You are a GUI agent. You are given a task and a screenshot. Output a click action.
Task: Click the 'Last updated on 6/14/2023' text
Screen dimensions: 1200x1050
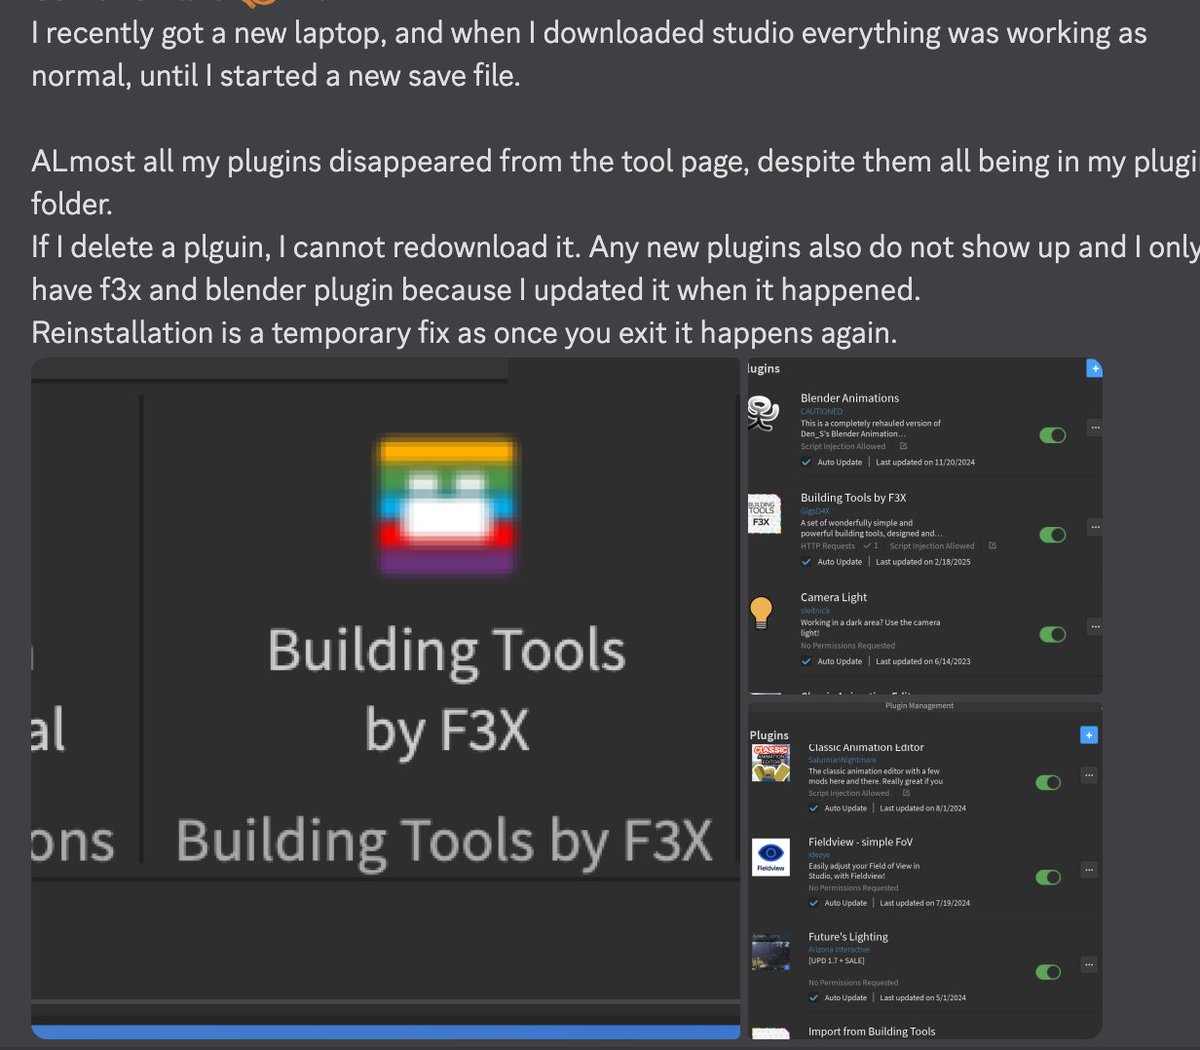pyautogui.click(x=923, y=661)
